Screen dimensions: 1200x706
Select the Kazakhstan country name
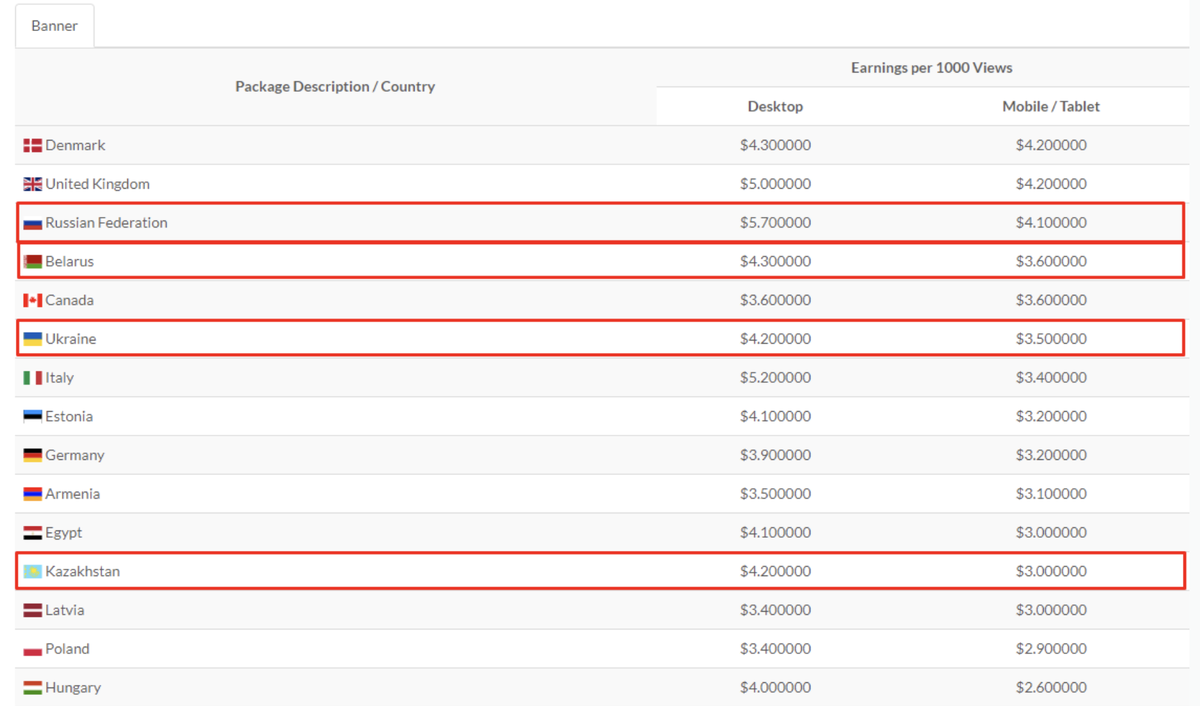[x=82, y=571]
